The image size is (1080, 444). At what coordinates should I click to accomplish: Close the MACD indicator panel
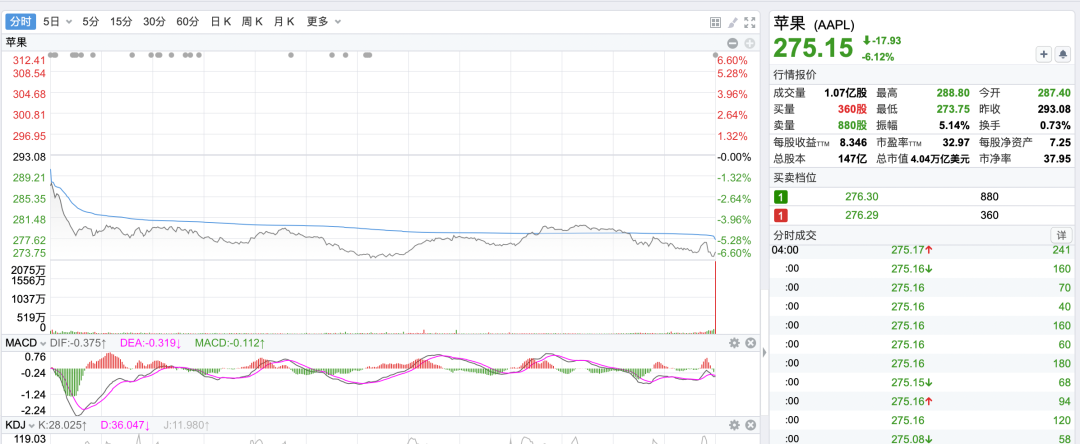(751, 343)
